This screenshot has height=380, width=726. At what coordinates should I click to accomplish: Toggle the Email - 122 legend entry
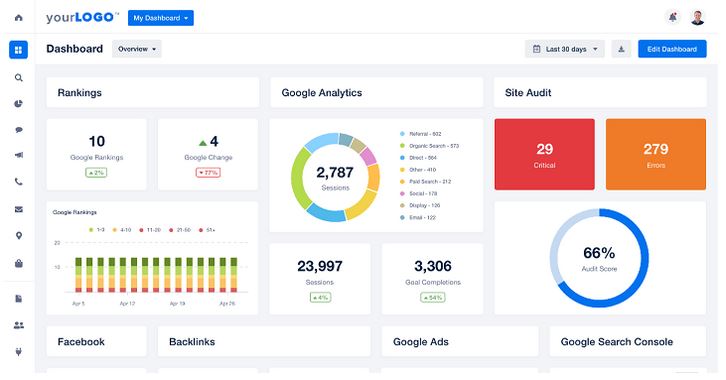418,217
